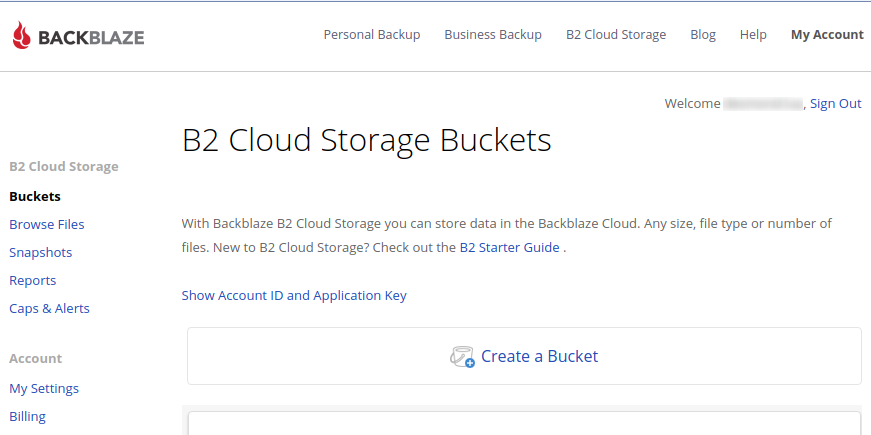Click My Account in the header
Screen dimensions: 871x435
pyautogui.click(x=826, y=34)
